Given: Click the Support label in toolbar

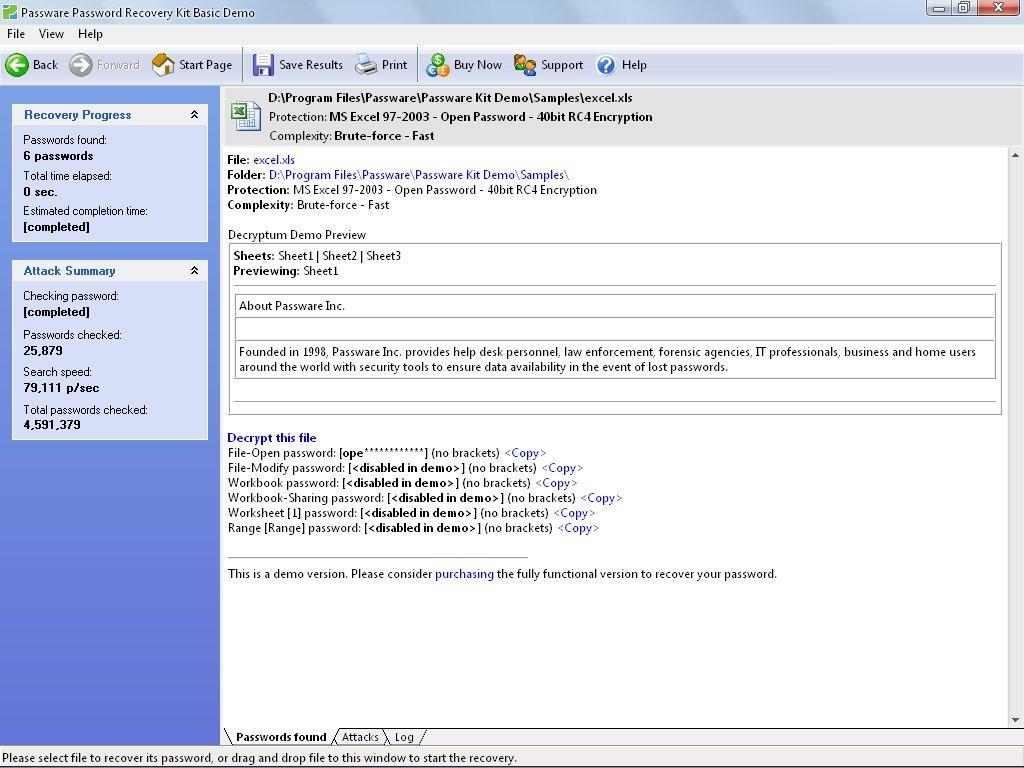Looking at the screenshot, I should pyautogui.click(x=562, y=65).
